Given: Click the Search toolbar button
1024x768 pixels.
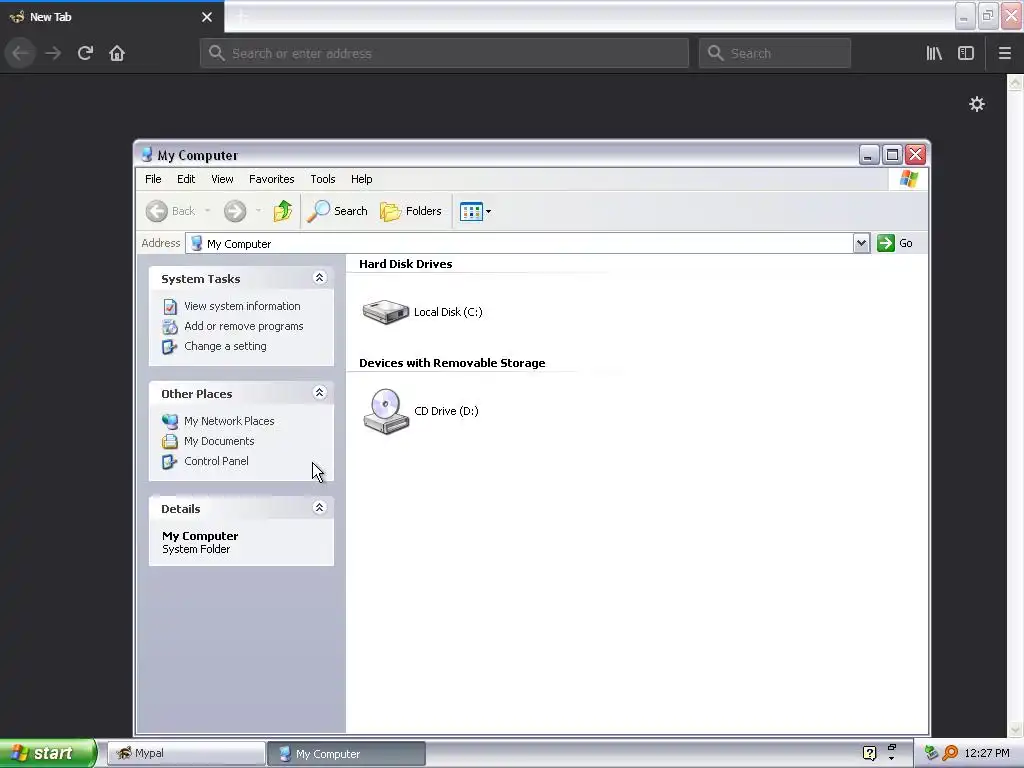Looking at the screenshot, I should click(x=337, y=211).
